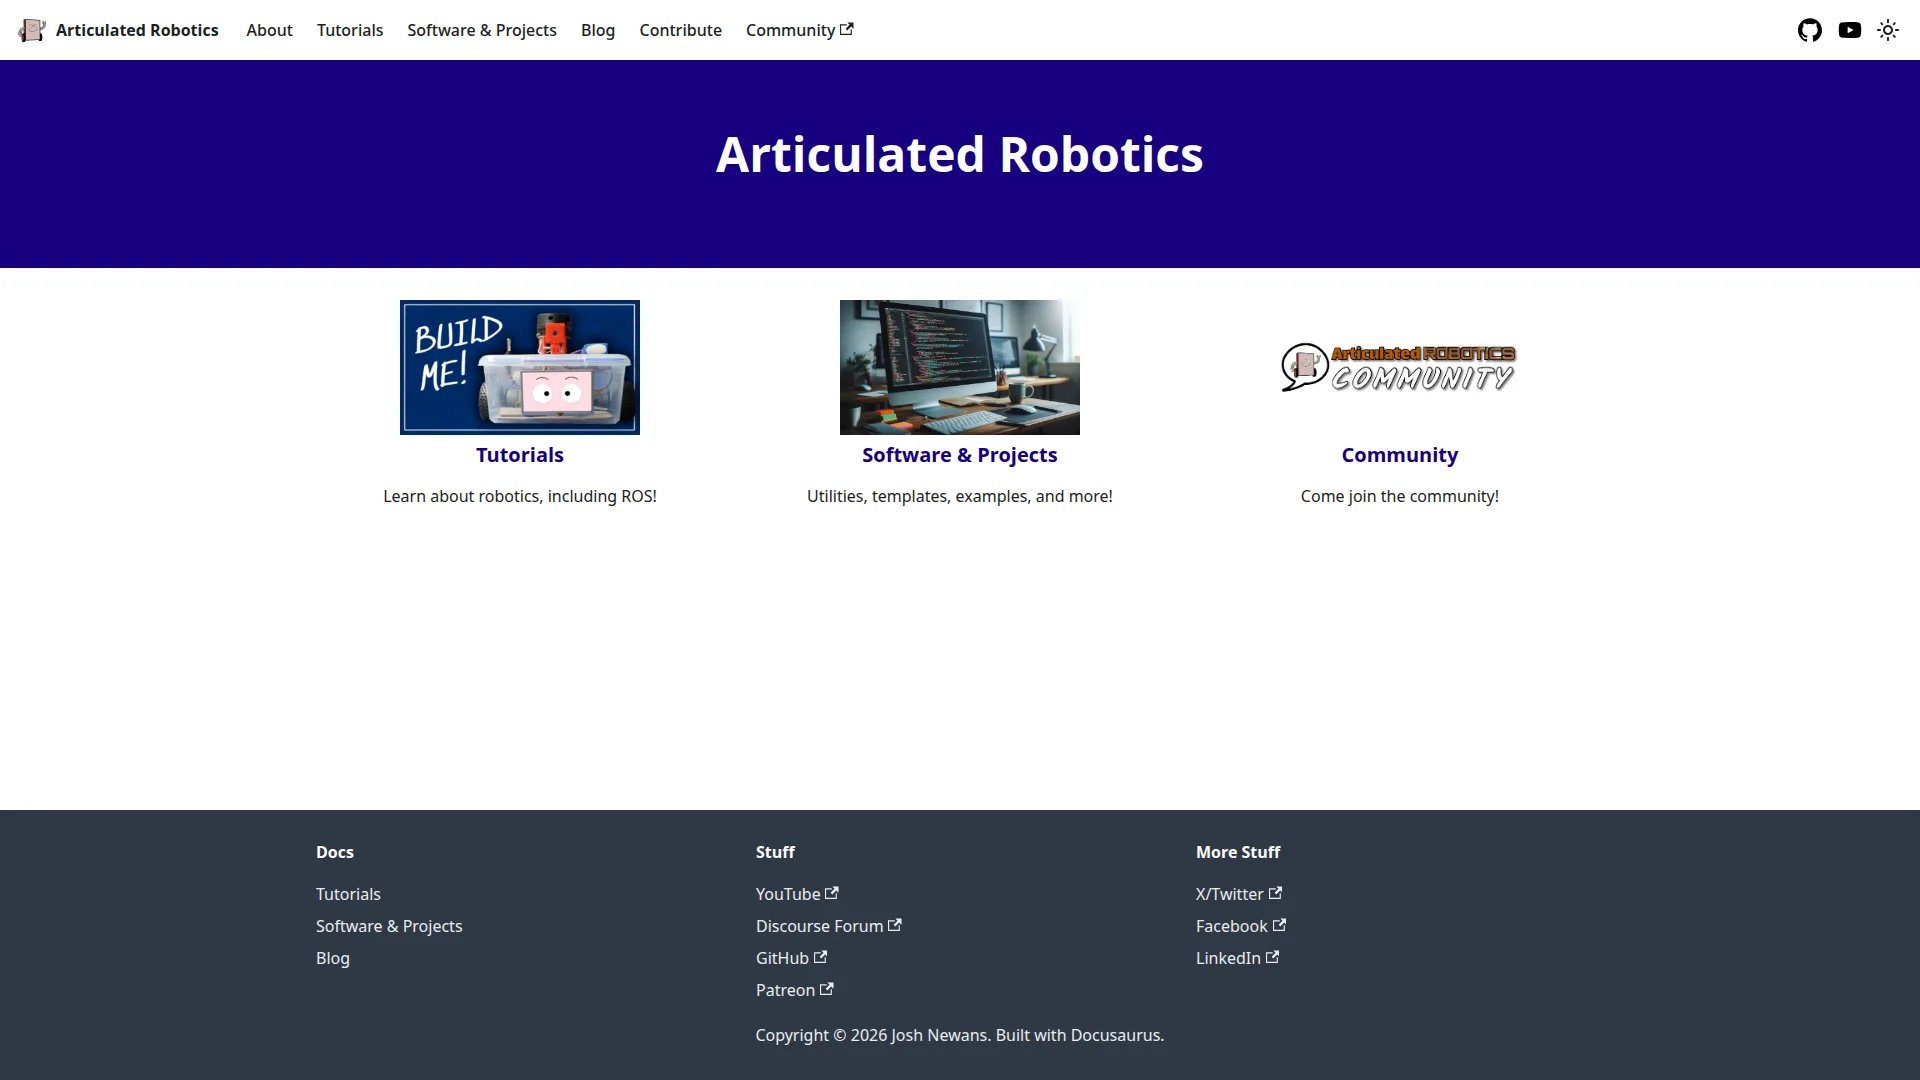This screenshot has width=1920, height=1080.
Task: Open Software & Projects in the navbar
Action: (x=482, y=30)
